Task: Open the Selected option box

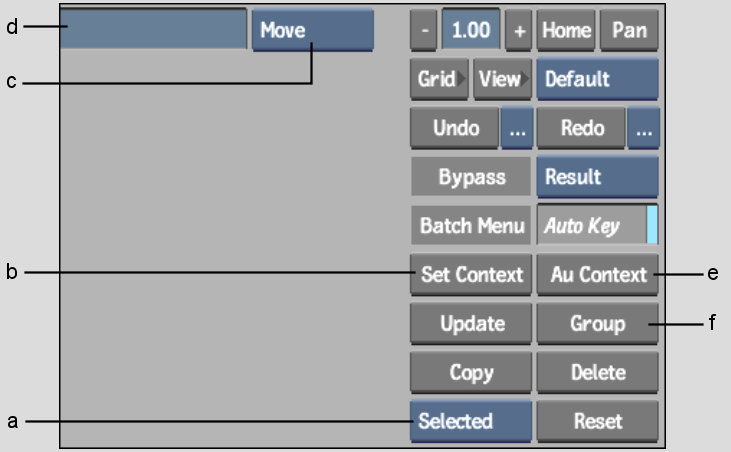Action: coord(471,421)
